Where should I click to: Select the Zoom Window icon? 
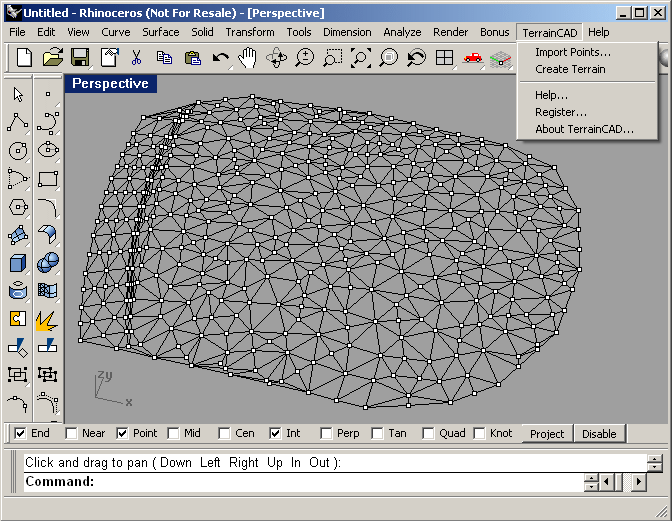point(333,57)
